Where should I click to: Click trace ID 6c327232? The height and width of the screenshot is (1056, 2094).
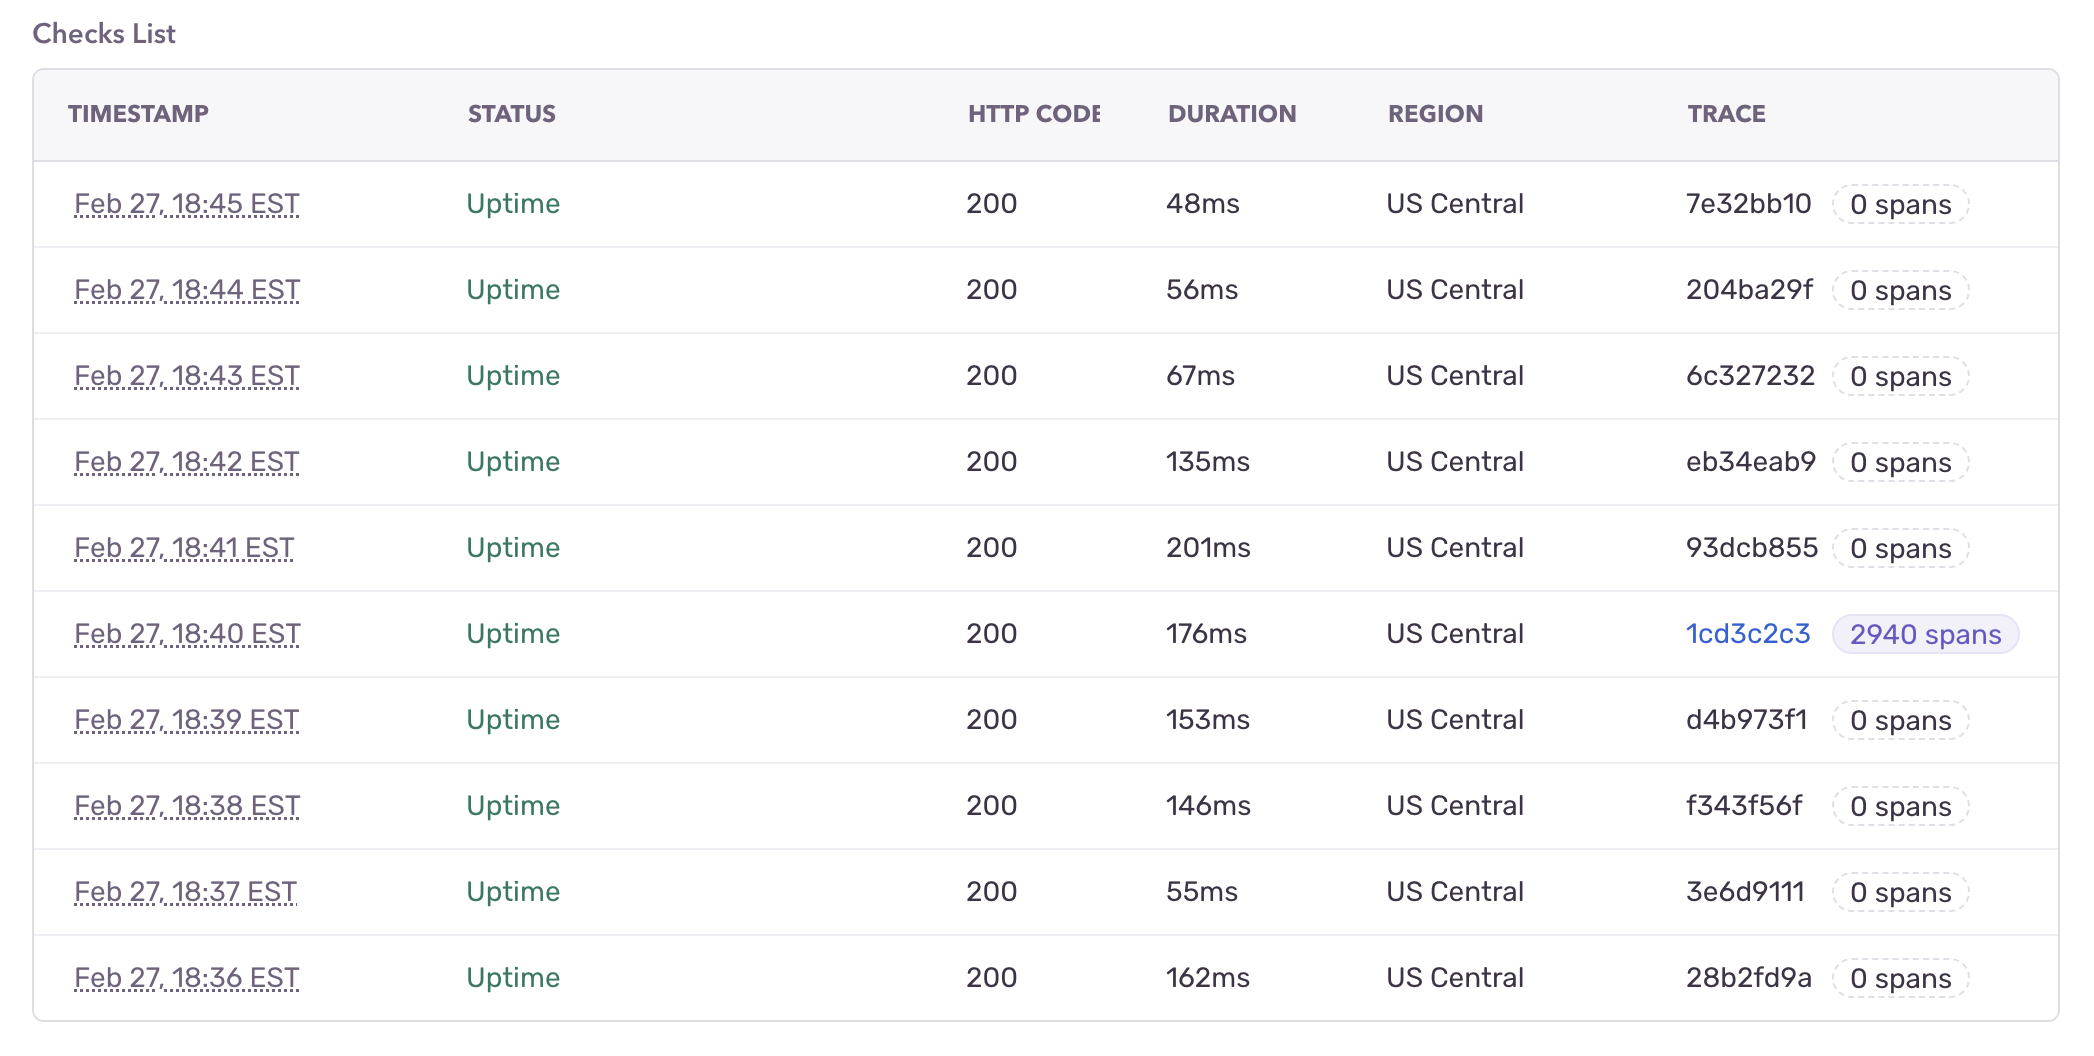tap(1750, 376)
